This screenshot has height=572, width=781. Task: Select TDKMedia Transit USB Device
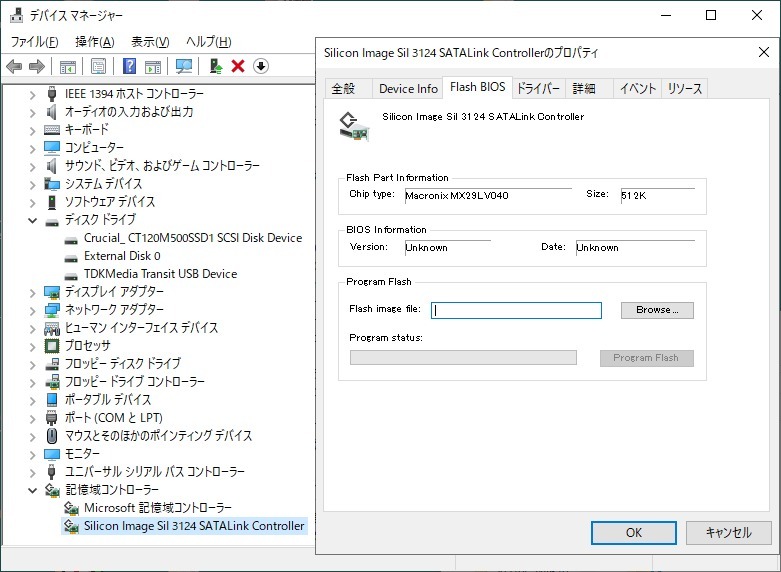click(160, 274)
